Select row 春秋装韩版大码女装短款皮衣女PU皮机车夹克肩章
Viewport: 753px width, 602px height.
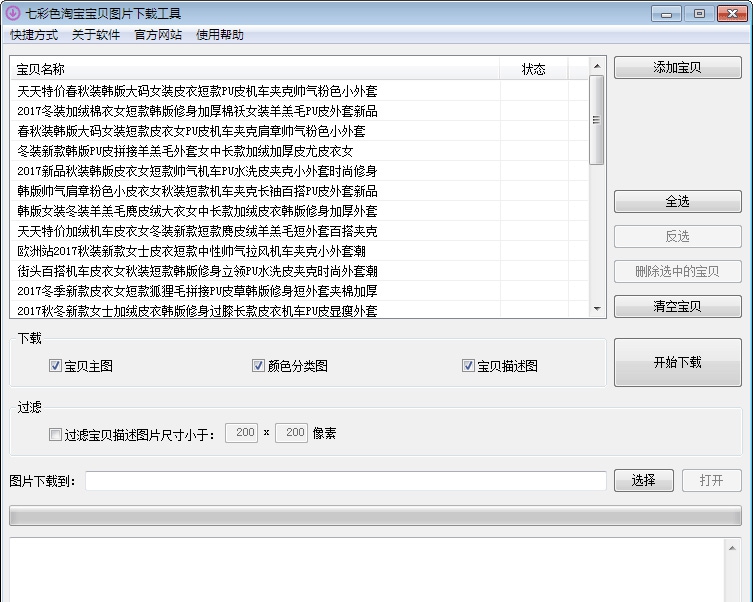[300, 131]
